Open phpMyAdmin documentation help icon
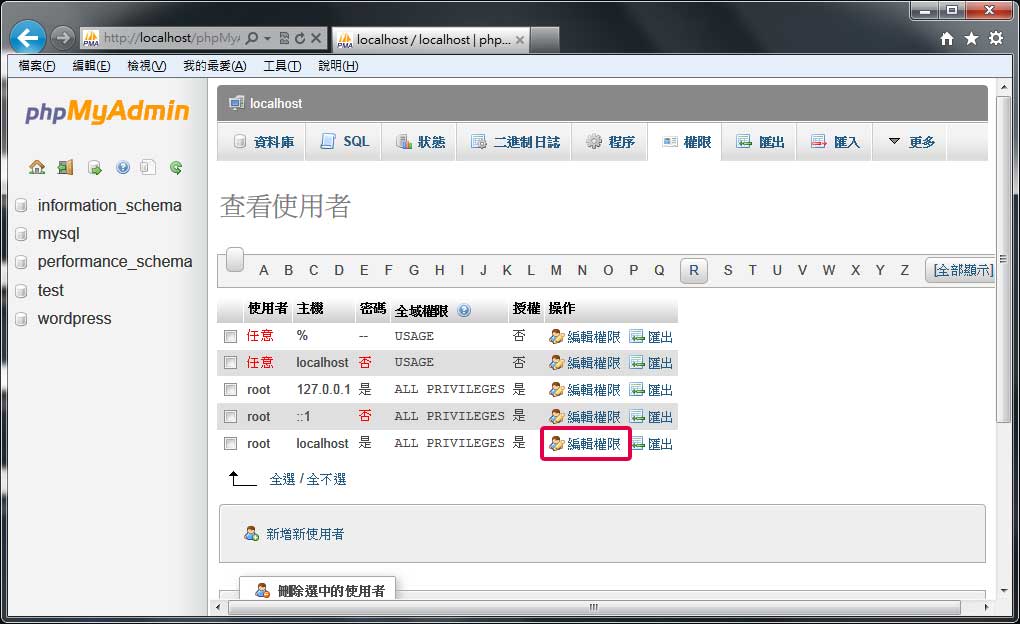This screenshot has width=1020, height=624. click(123, 167)
